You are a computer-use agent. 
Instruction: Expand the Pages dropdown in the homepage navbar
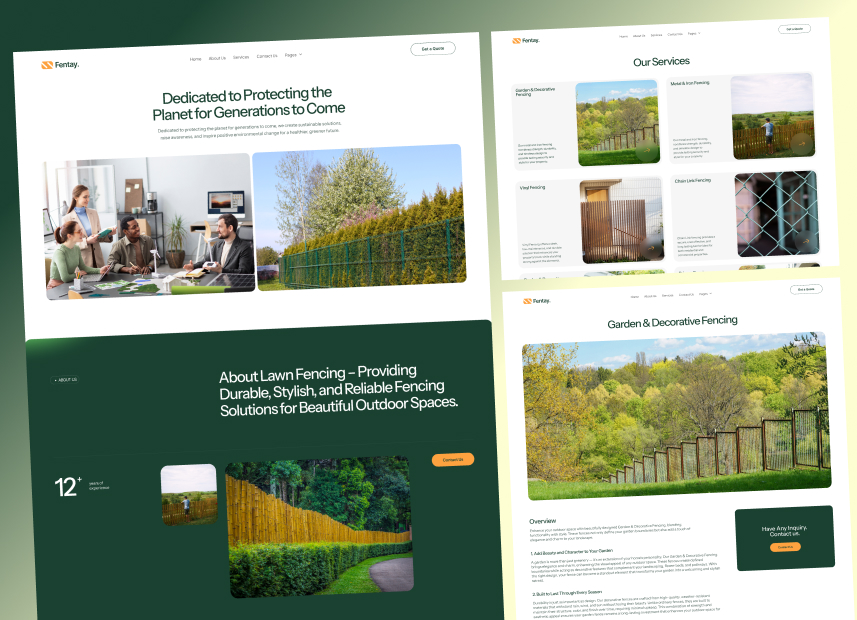point(291,57)
